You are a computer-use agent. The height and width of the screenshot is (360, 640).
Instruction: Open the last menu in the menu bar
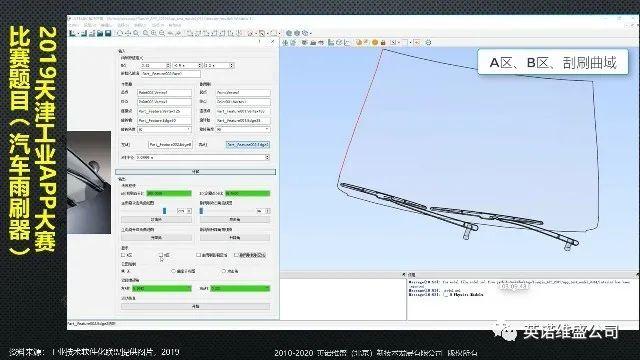point(174,25)
